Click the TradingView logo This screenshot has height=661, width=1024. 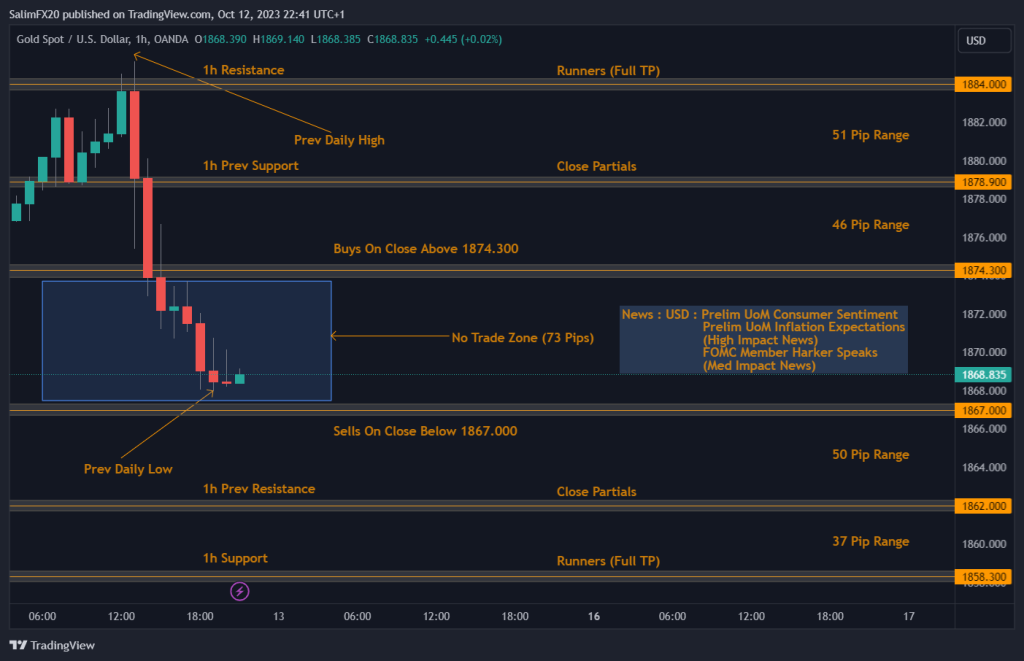point(52,645)
